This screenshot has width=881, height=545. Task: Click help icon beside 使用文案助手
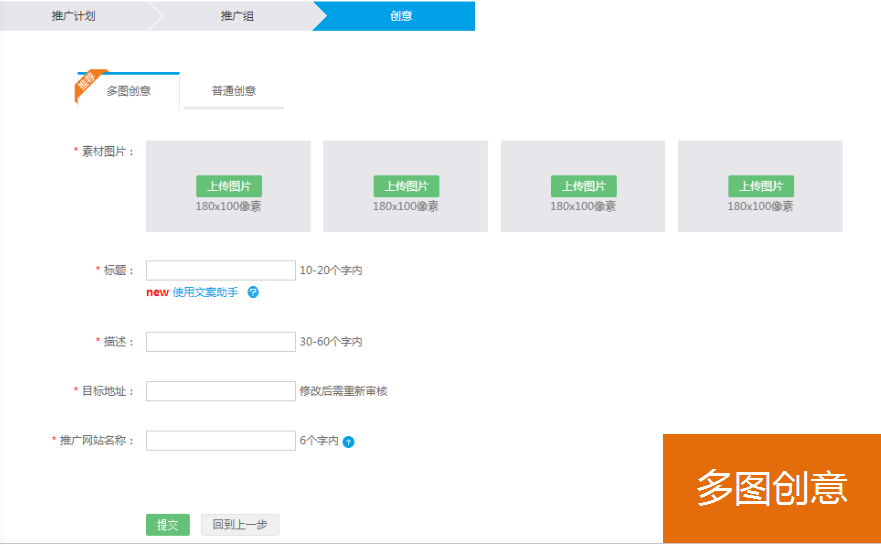253,293
